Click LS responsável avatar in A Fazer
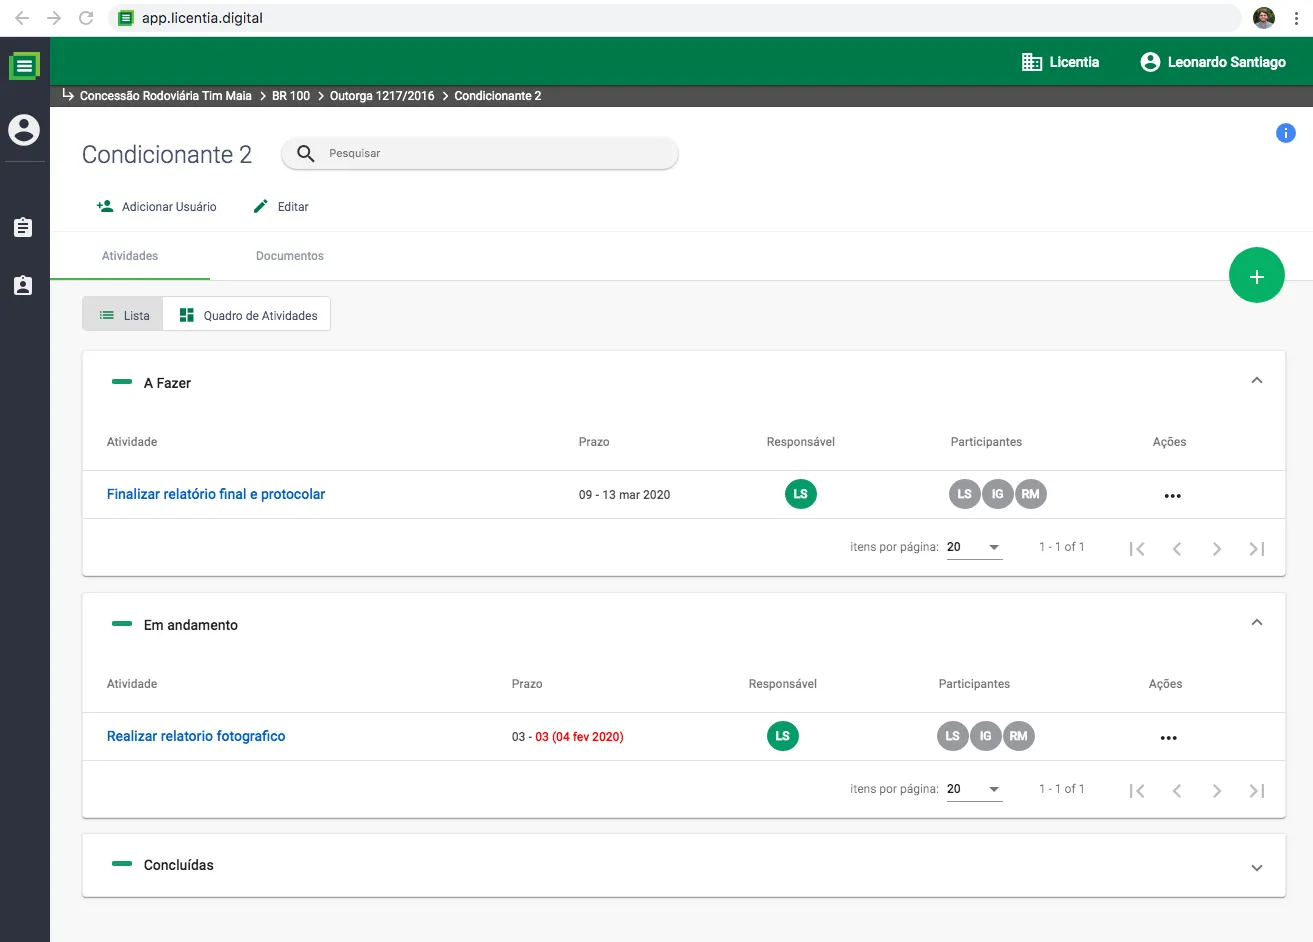This screenshot has height=942, width=1313. pos(801,494)
